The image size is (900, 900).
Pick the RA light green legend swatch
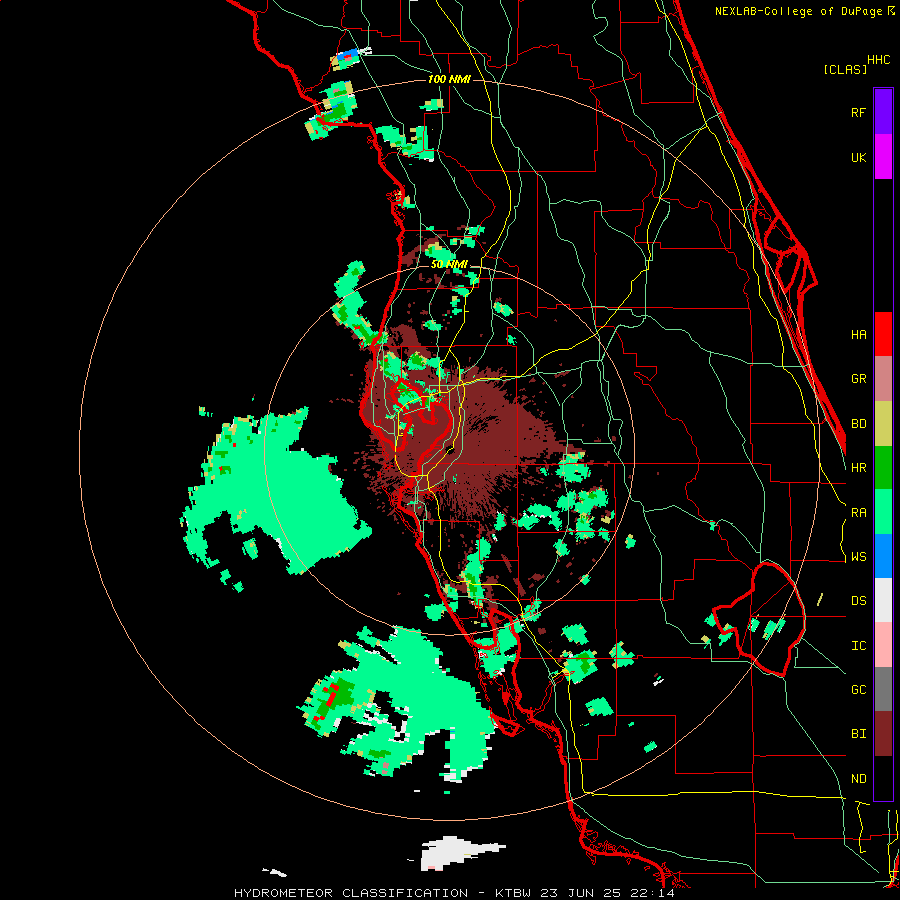883,512
